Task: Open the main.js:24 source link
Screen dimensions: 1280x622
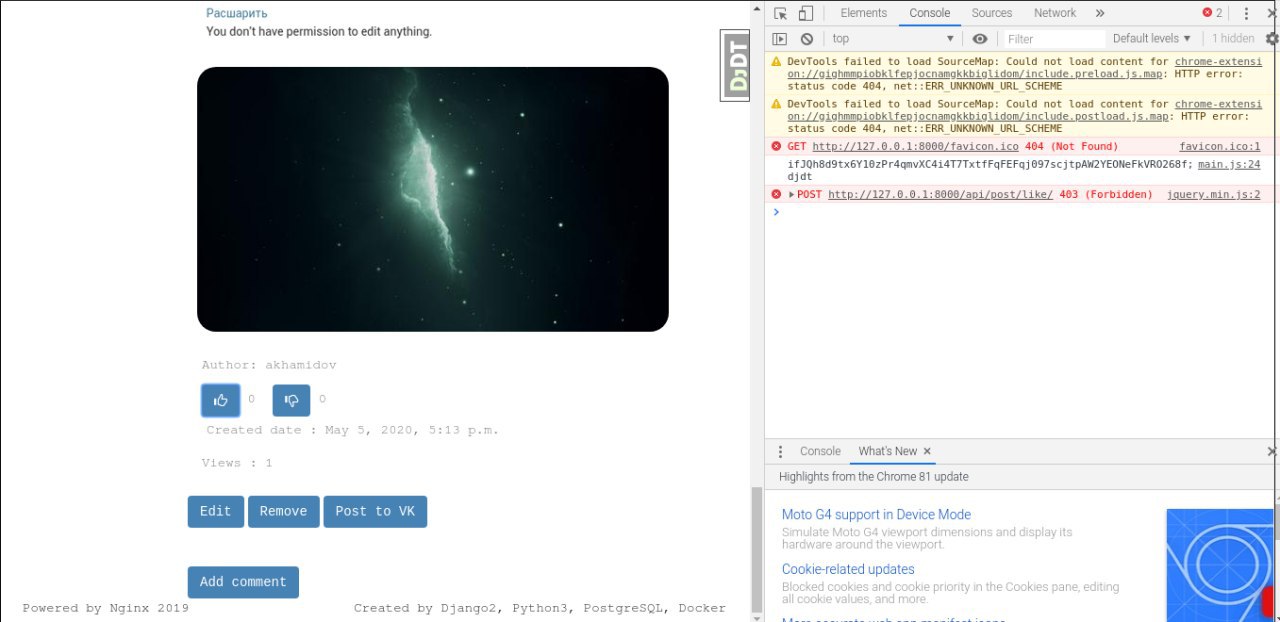Action: pyautogui.click(x=1229, y=164)
